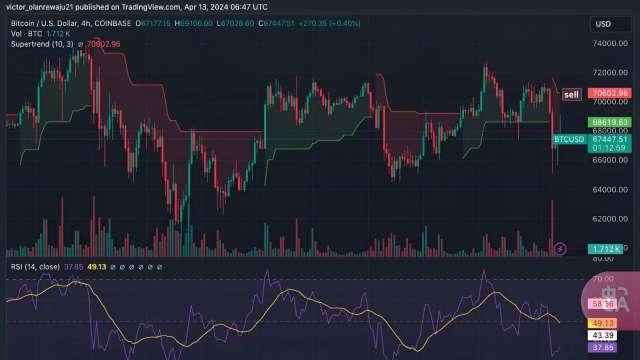This screenshot has height=360, width=640.
Task: Click the teal 1.712 K volume axis tag
Action: pyautogui.click(x=605, y=249)
